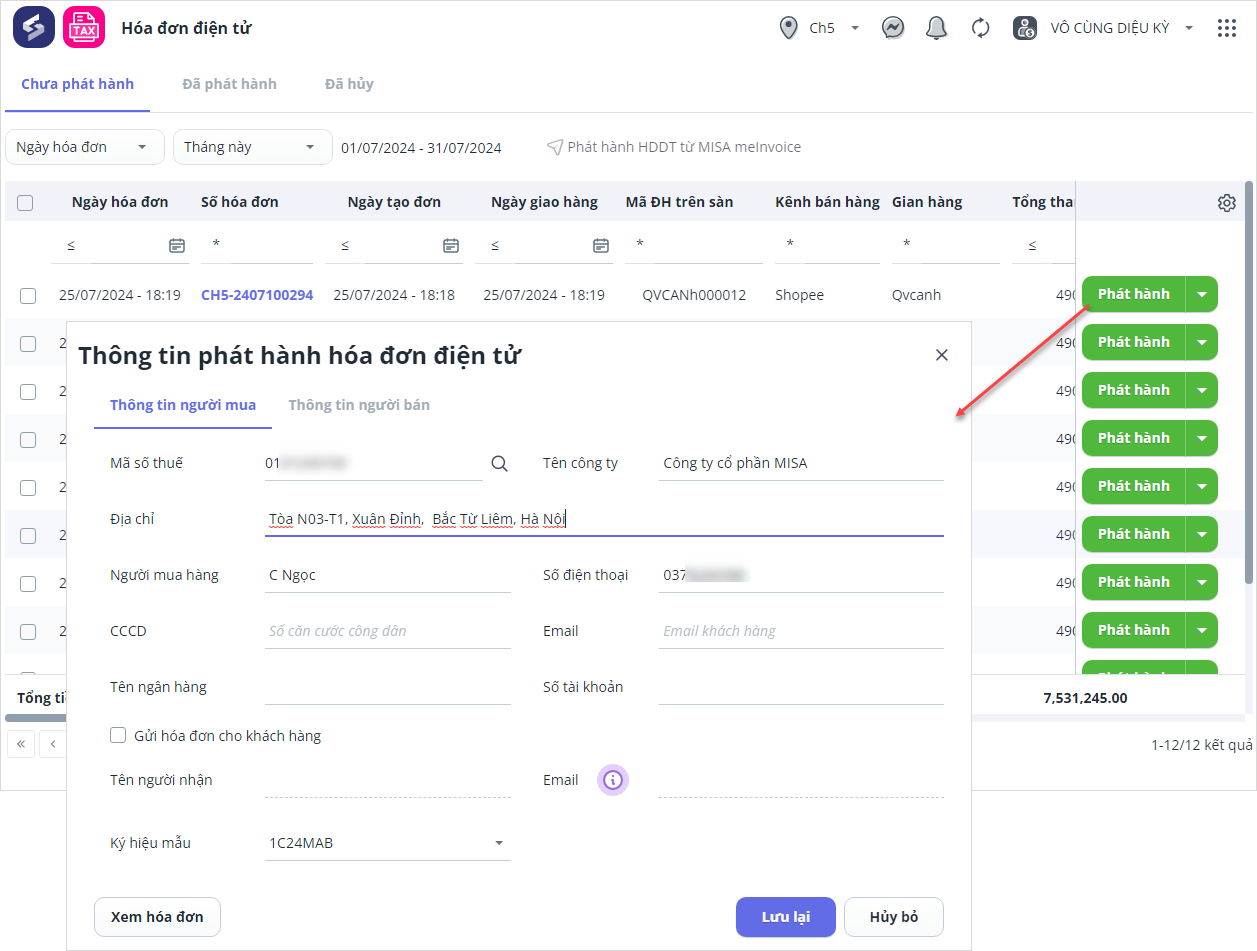Viewport: 1257px width, 951px height.
Task: Open invoice link CH5-2407100294
Action: pyautogui.click(x=257, y=295)
